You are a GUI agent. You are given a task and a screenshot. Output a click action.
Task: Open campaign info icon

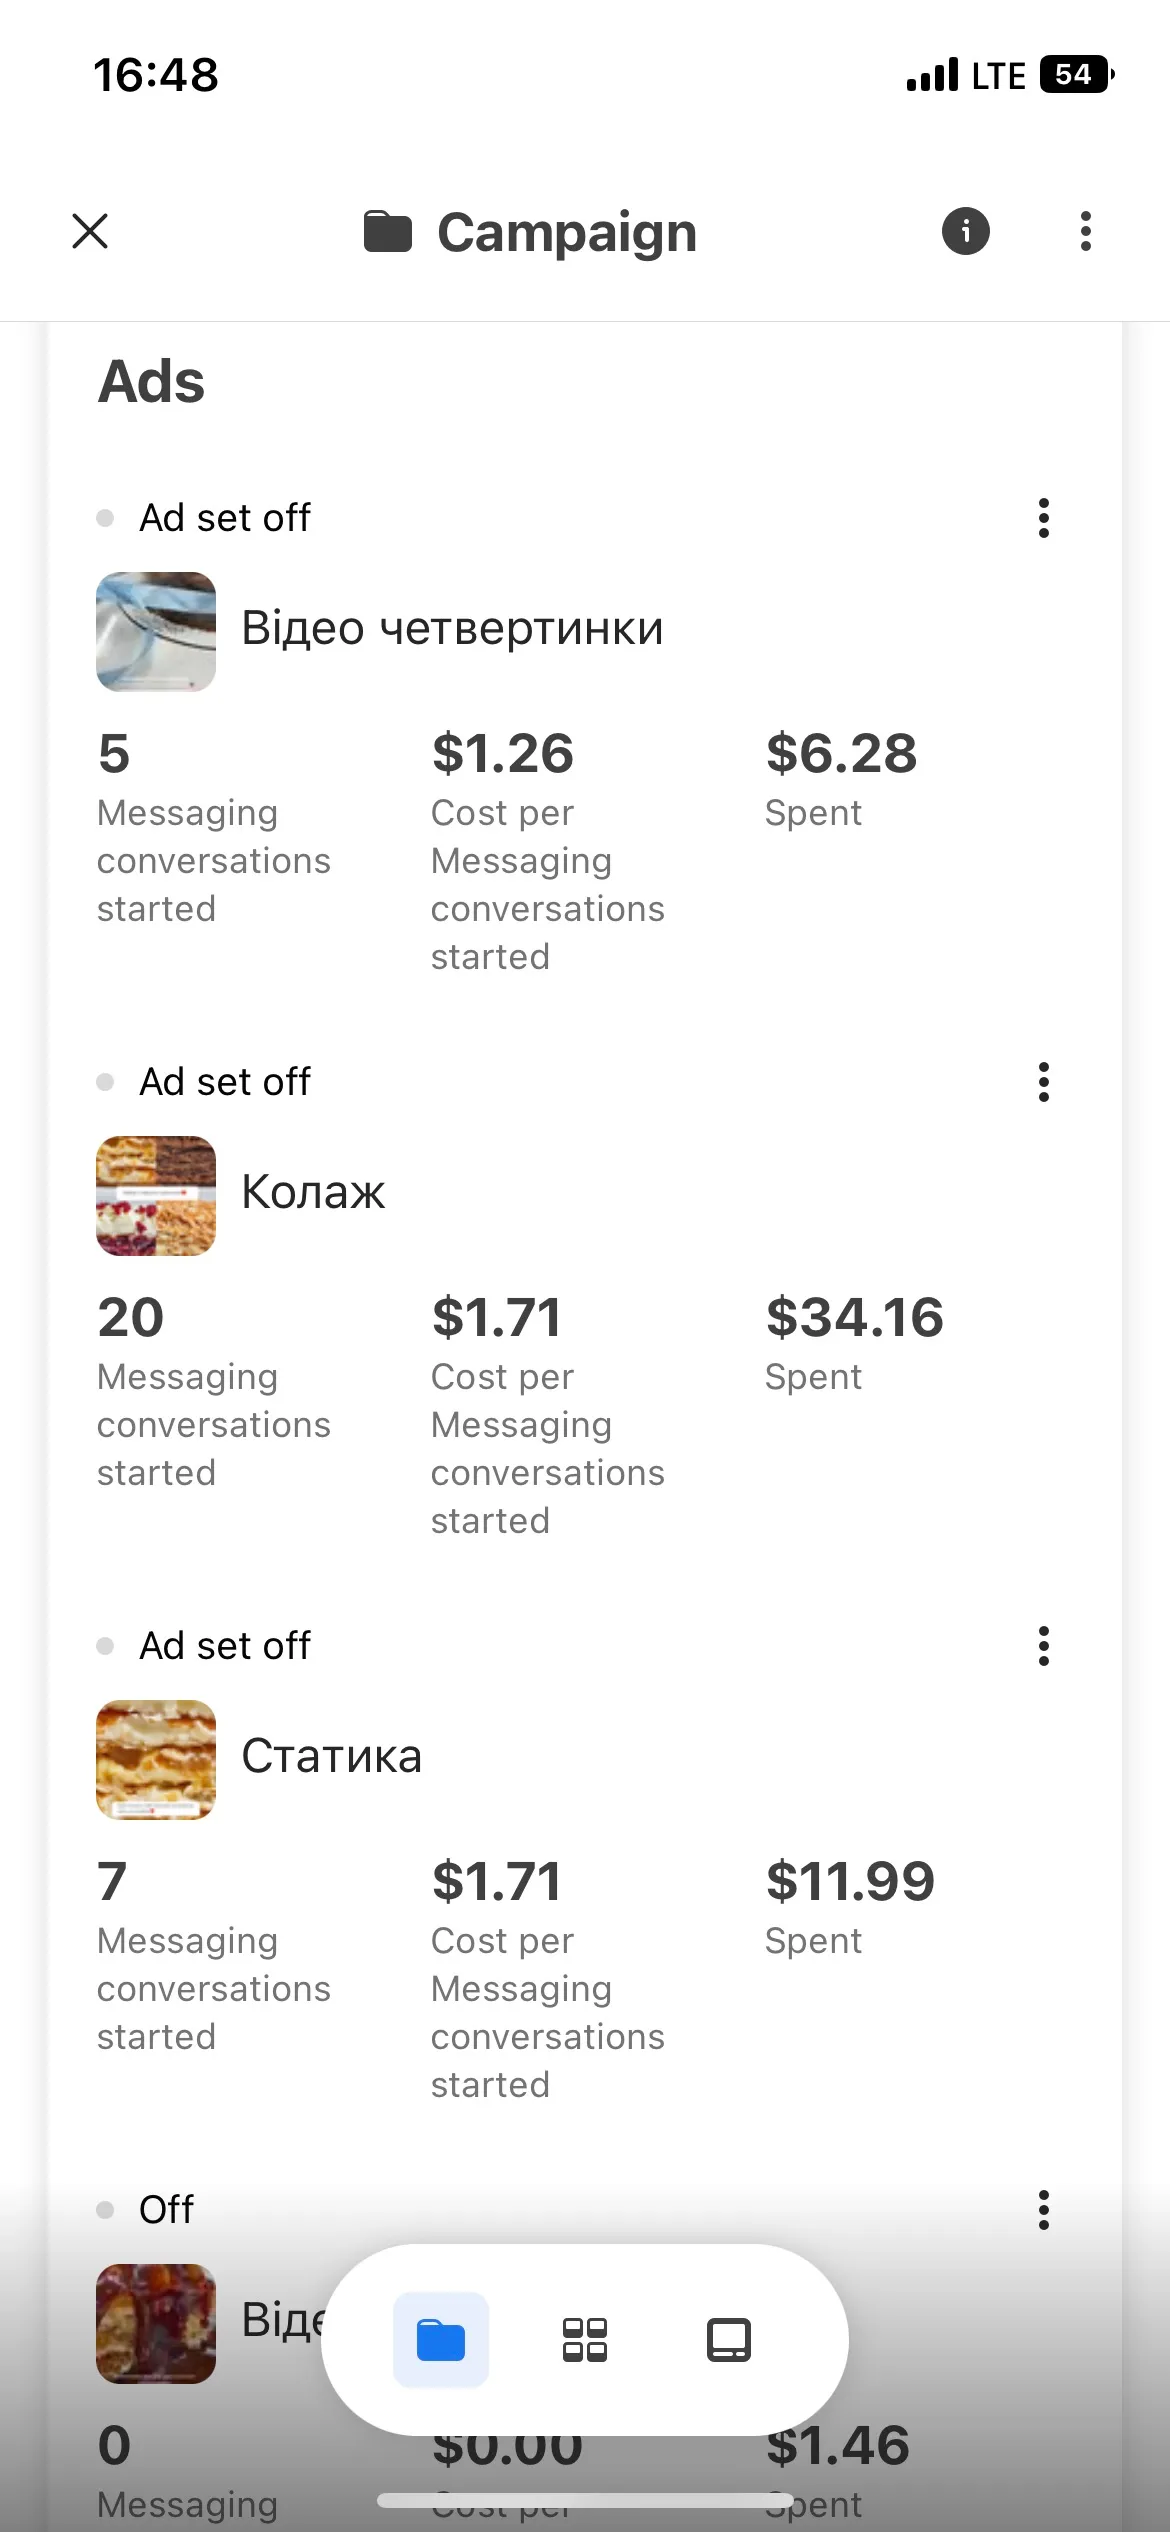(x=965, y=232)
